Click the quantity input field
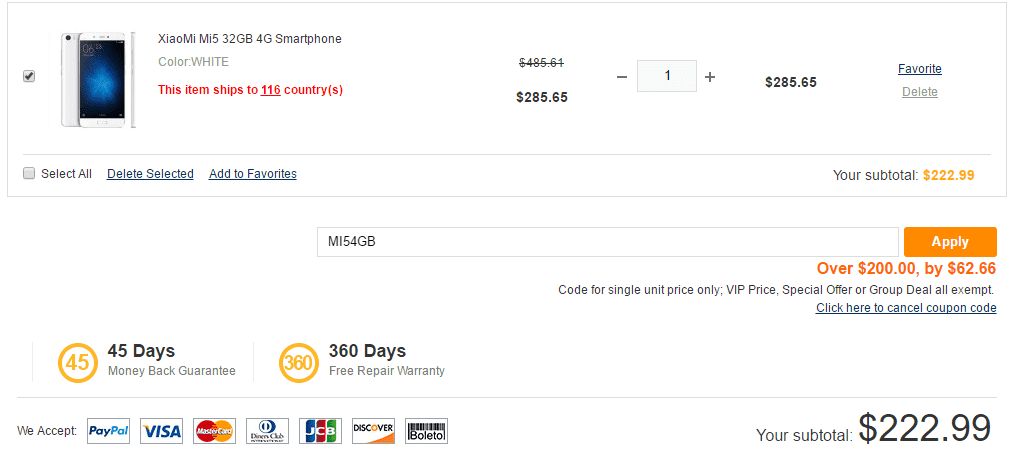 click(x=666, y=77)
